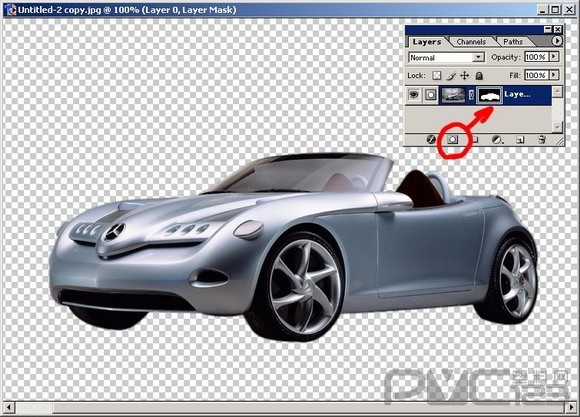The image size is (580, 417).
Task: Click horizontal scrollbar right arrow
Action: [571, 407]
